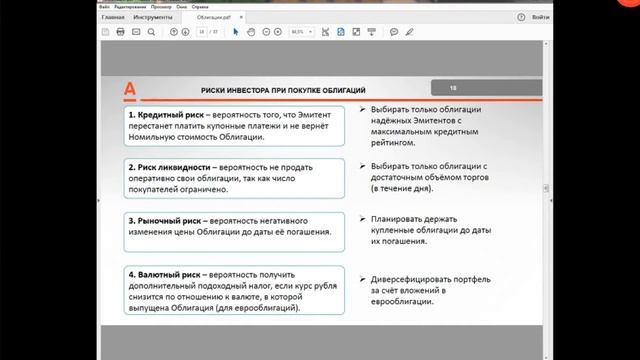Click the Save file icon

pyautogui.click(x=106, y=32)
